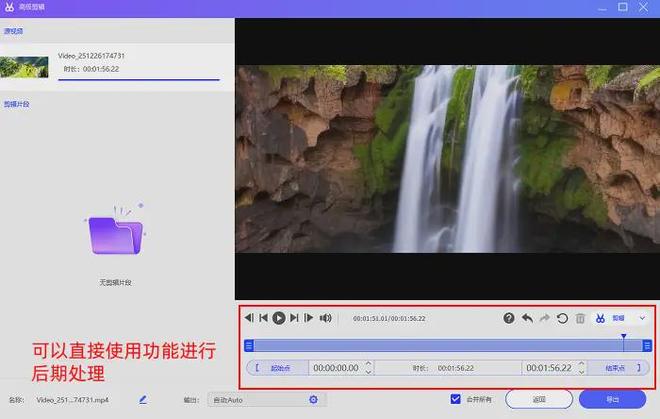Click the 剪辑 scissors button
Image resolution: width=660 pixels, height=419 pixels.
click(611, 318)
